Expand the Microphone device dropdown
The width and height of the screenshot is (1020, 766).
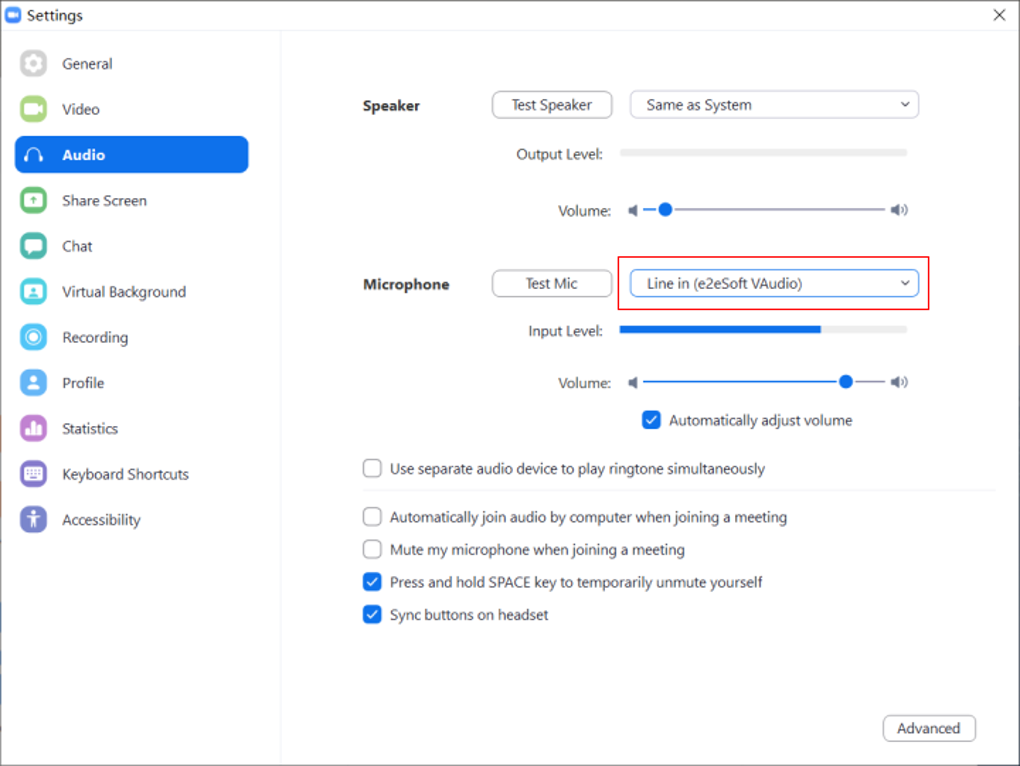774,283
